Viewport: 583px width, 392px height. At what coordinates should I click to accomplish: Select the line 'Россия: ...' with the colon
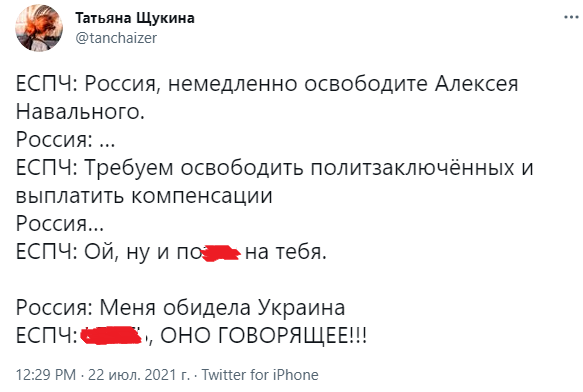point(65,140)
